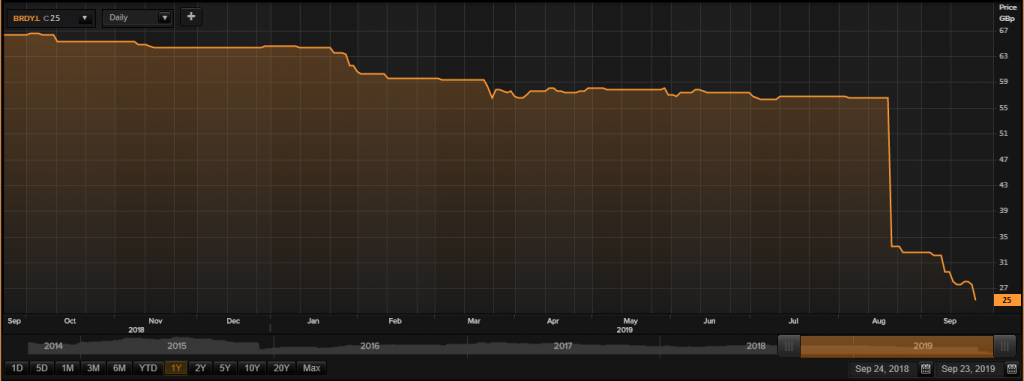The width and height of the screenshot is (1024, 381).
Task: Grab the right handle of the range slider
Action: coord(1004,346)
